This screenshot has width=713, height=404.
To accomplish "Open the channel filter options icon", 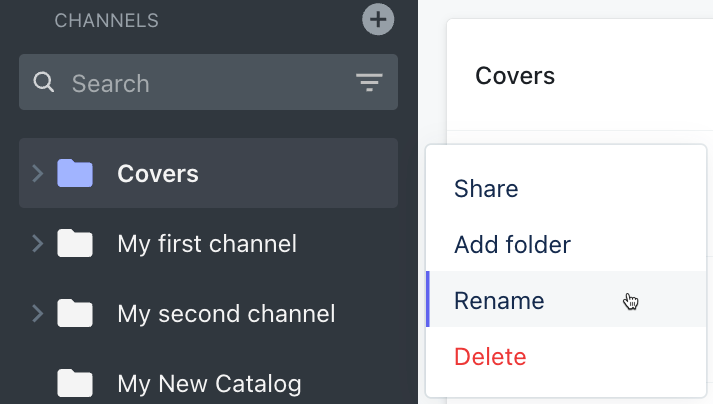I will point(370,82).
